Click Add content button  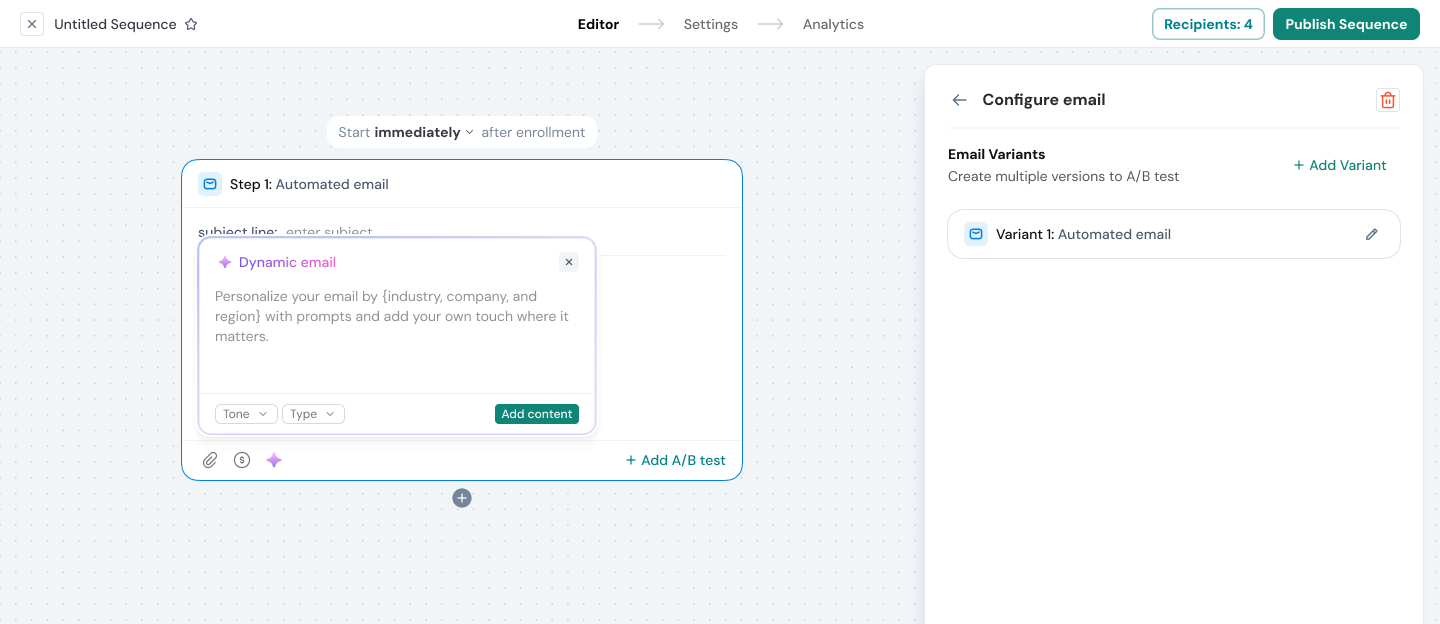[537, 414]
